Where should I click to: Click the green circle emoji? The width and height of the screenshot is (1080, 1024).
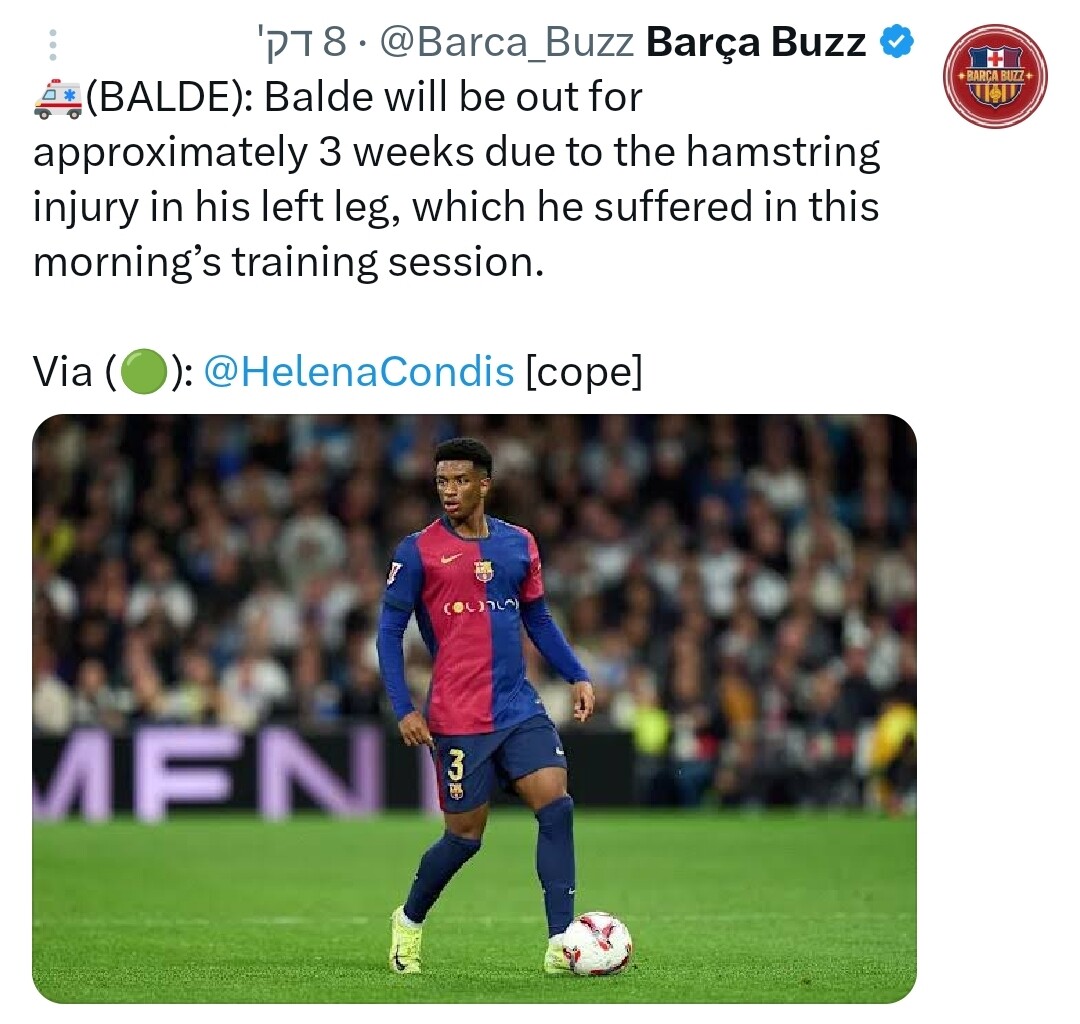point(144,372)
